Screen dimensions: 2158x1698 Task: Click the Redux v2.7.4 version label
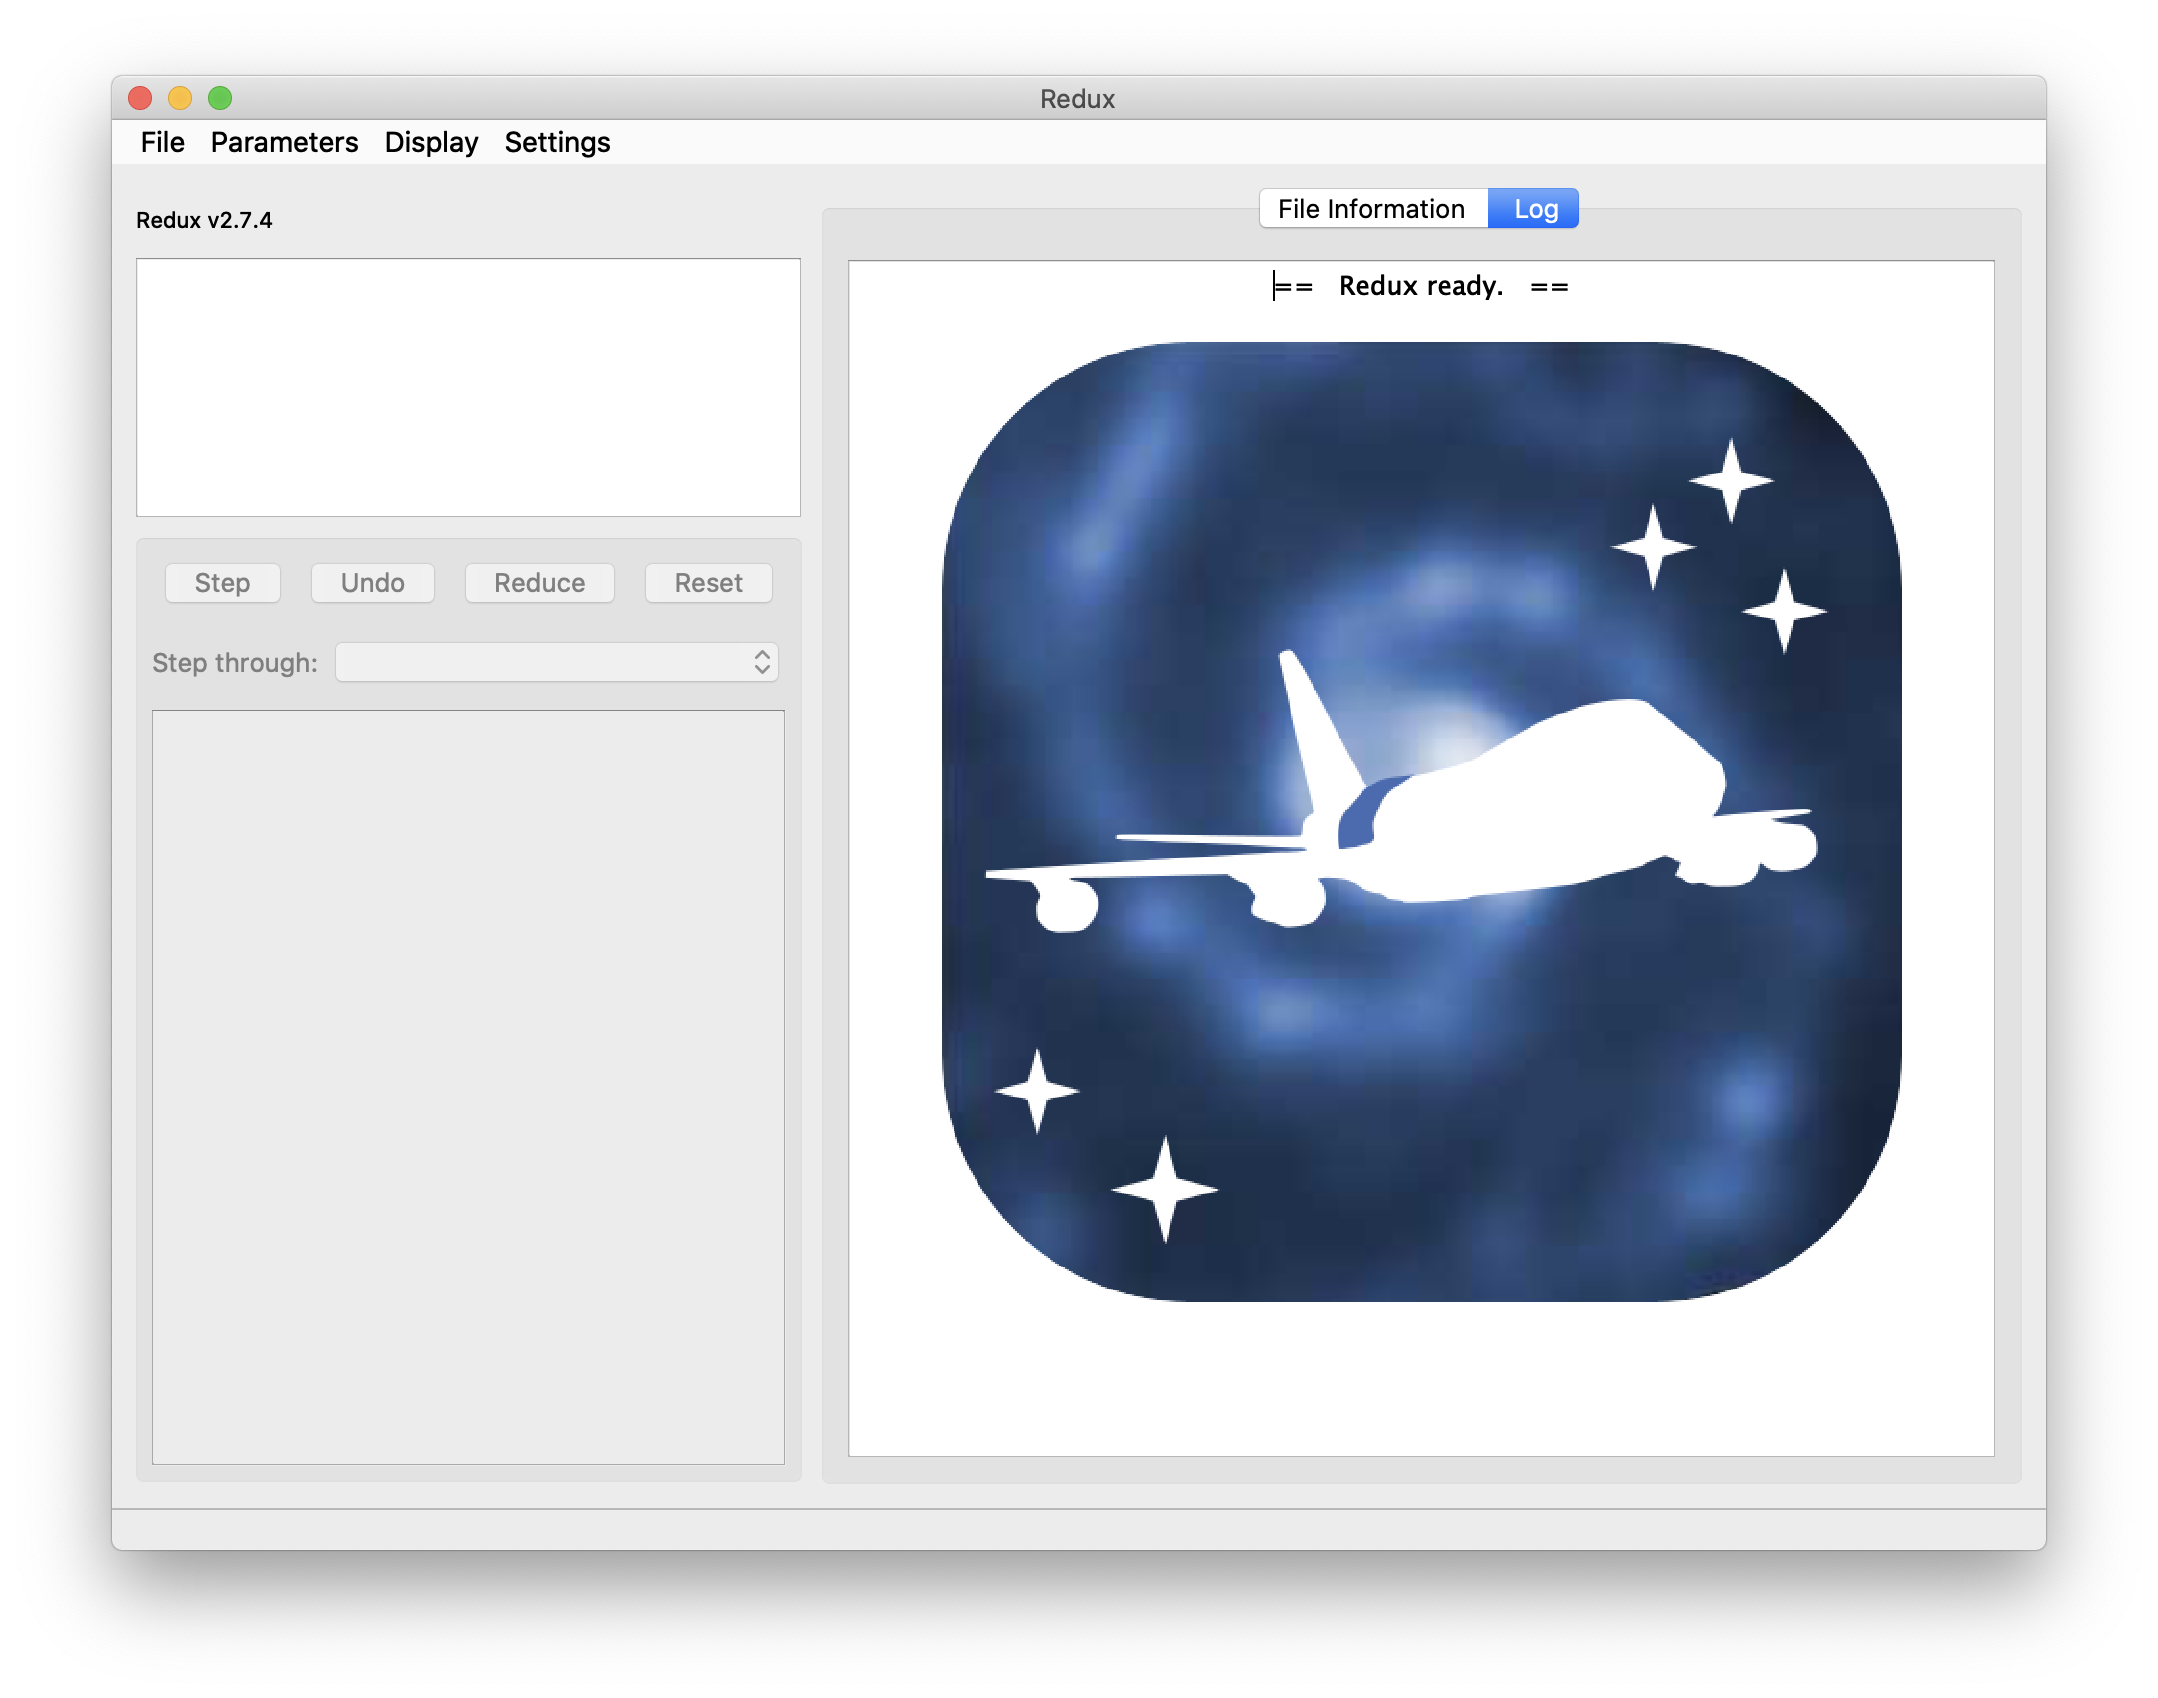point(203,221)
